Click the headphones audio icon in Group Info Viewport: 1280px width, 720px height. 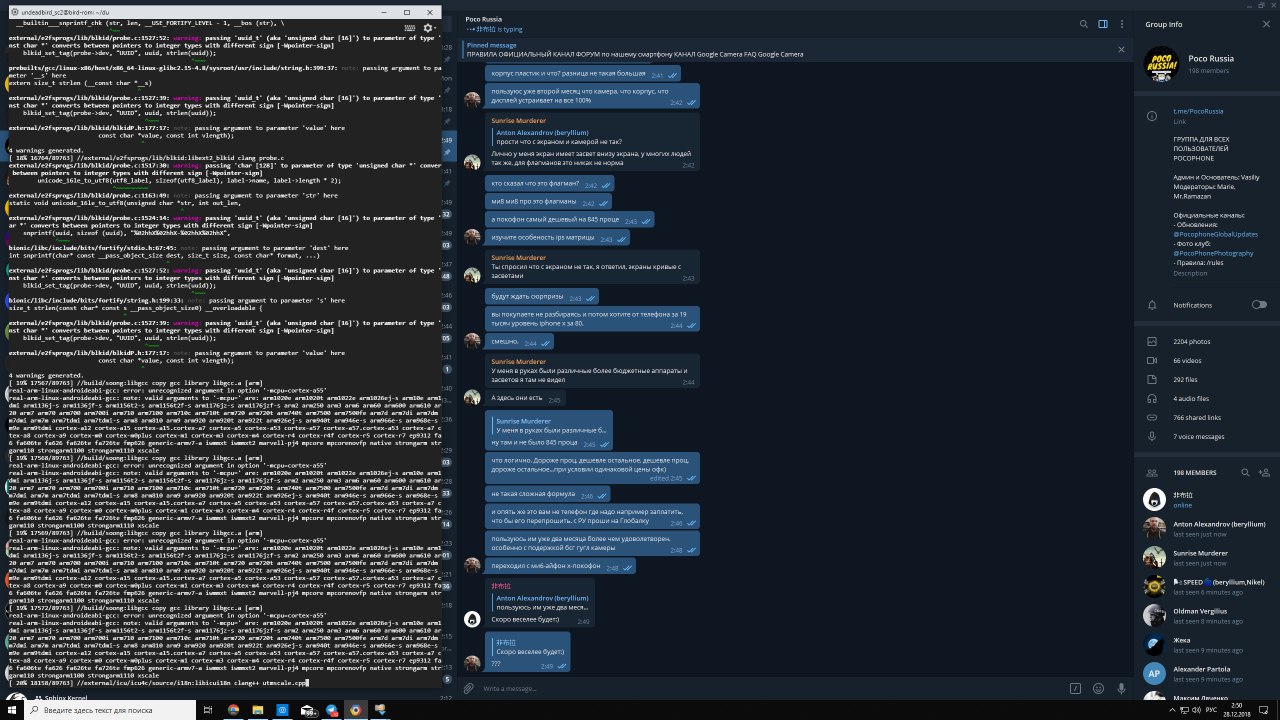[x=1152, y=398]
